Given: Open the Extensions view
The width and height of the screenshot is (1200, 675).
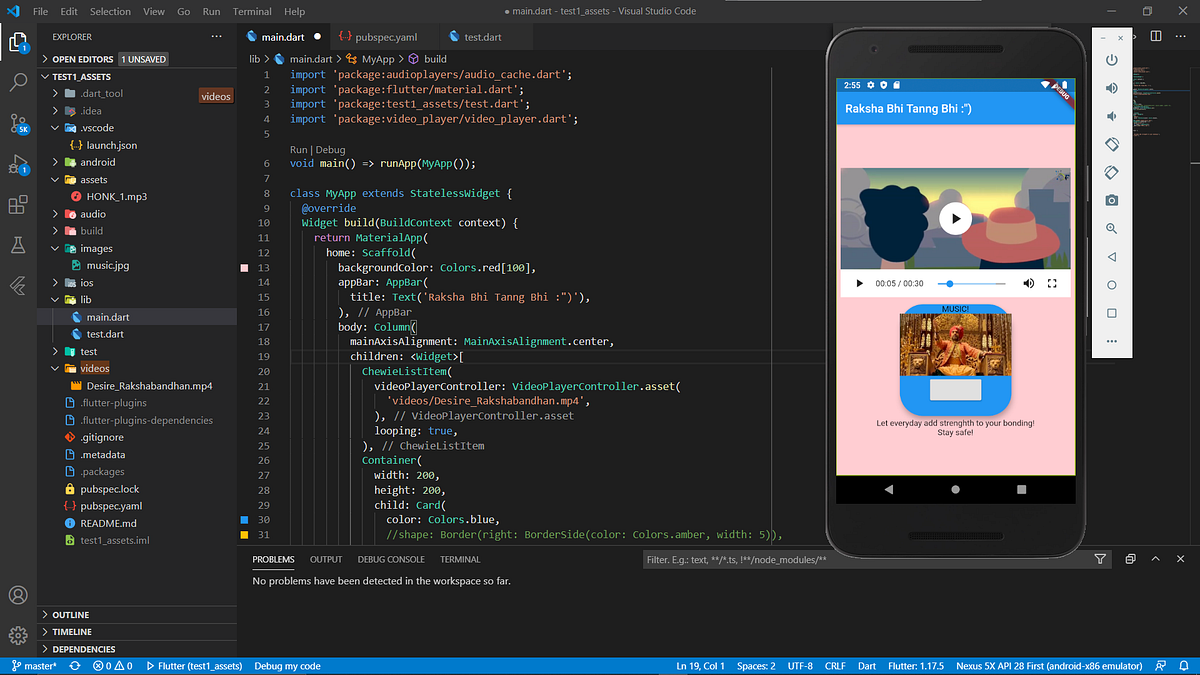Looking at the screenshot, I should pyautogui.click(x=18, y=204).
